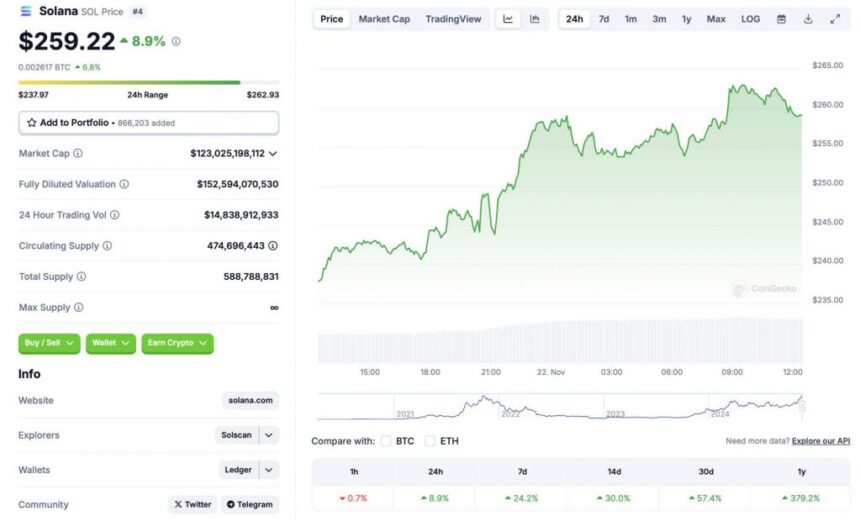The width and height of the screenshot is (860, 521).
Task: Click info icon beside Fully Diluted Valuation
Action: pos(124,184)
